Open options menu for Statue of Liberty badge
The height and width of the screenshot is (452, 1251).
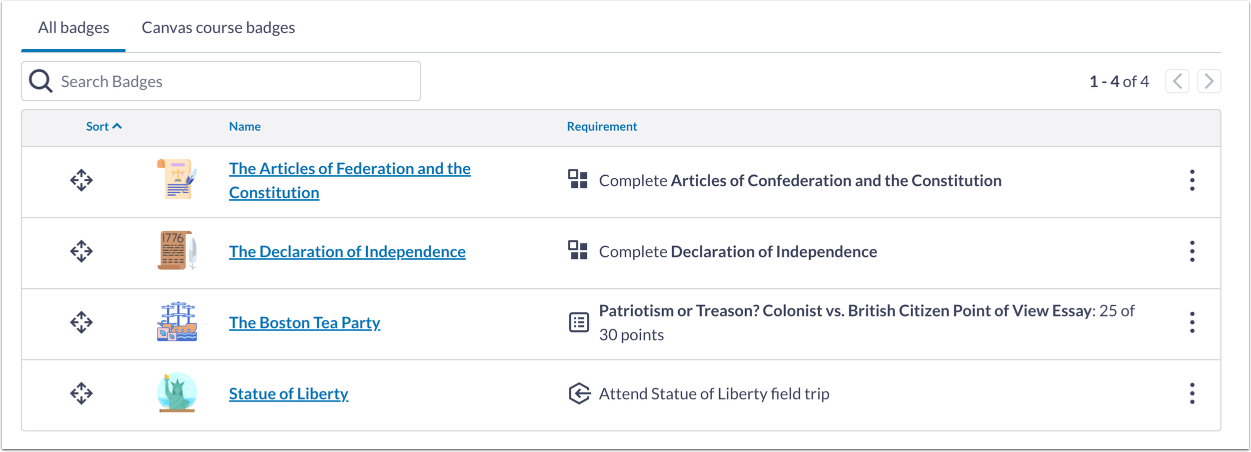pyautogui.click(x=1191, y=394)
